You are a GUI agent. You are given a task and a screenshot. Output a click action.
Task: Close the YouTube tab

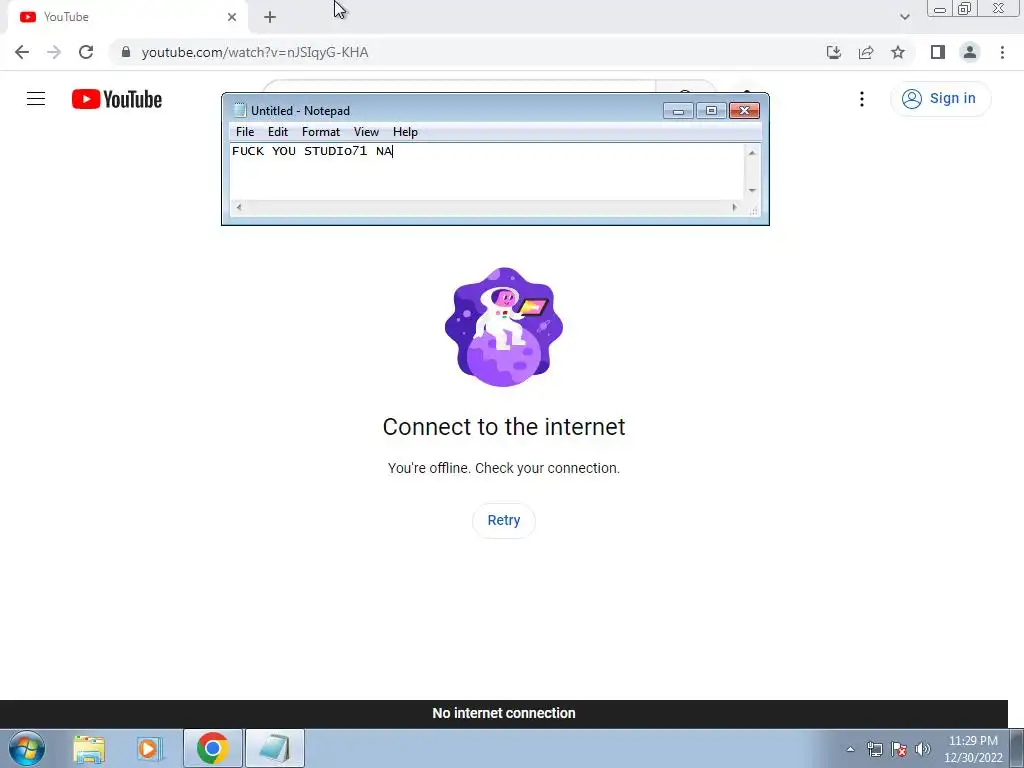[232, 17]
